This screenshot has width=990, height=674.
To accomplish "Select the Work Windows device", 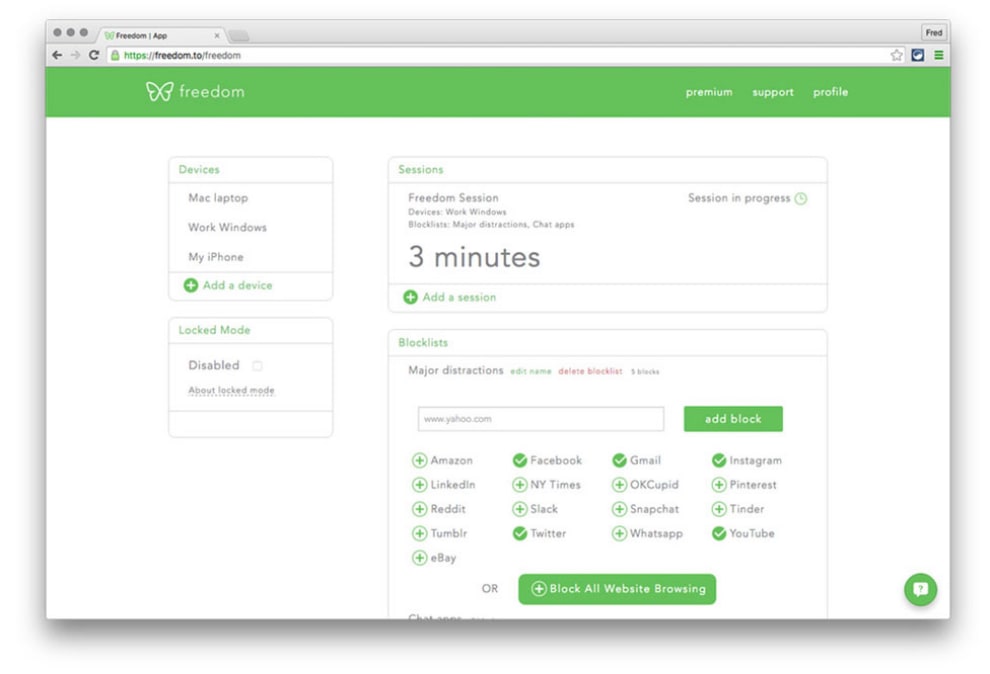I will 227,227.
